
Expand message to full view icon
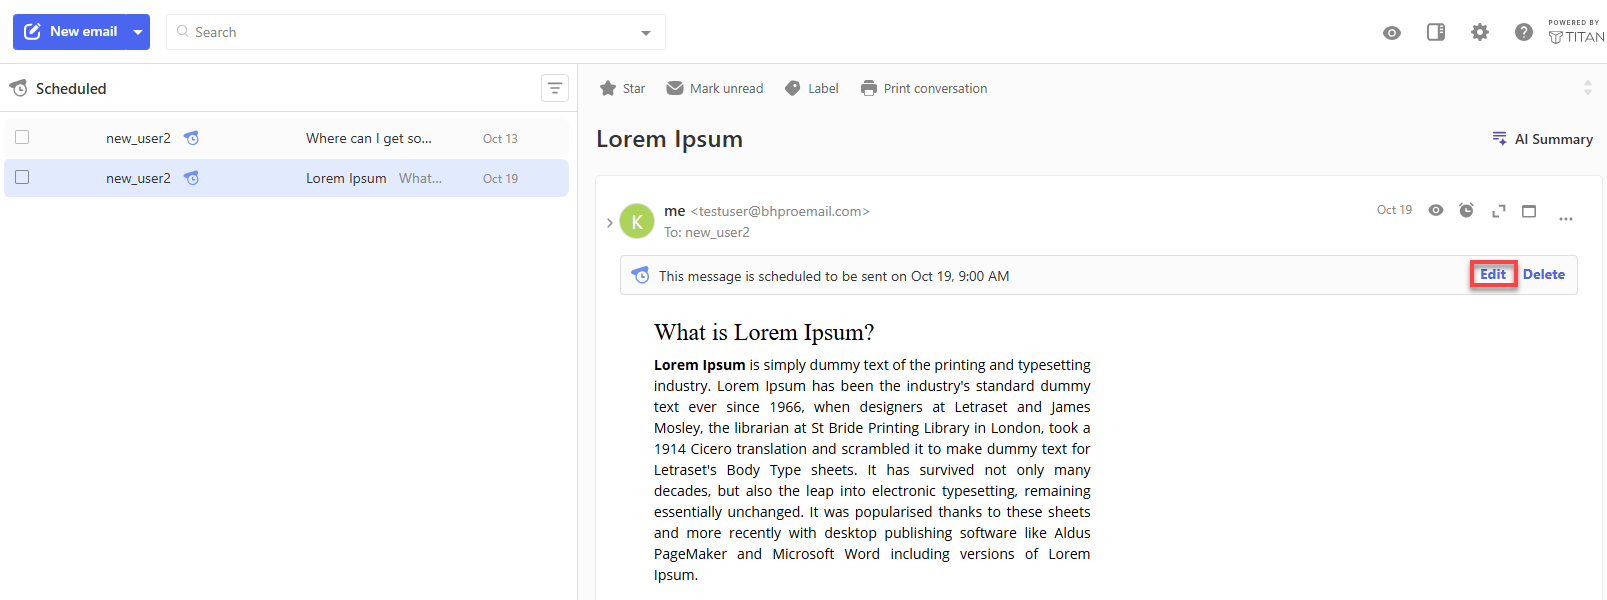(1498, 211)
